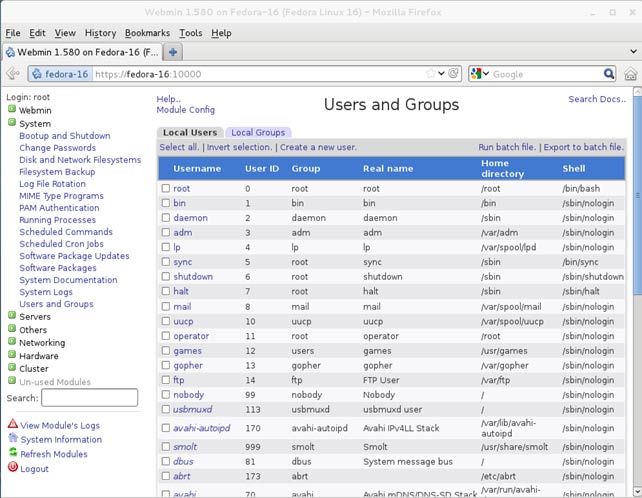Click the Invert selection link
Image resolution: width=642 pixels, height=498 pixels.
coord(239,147)
